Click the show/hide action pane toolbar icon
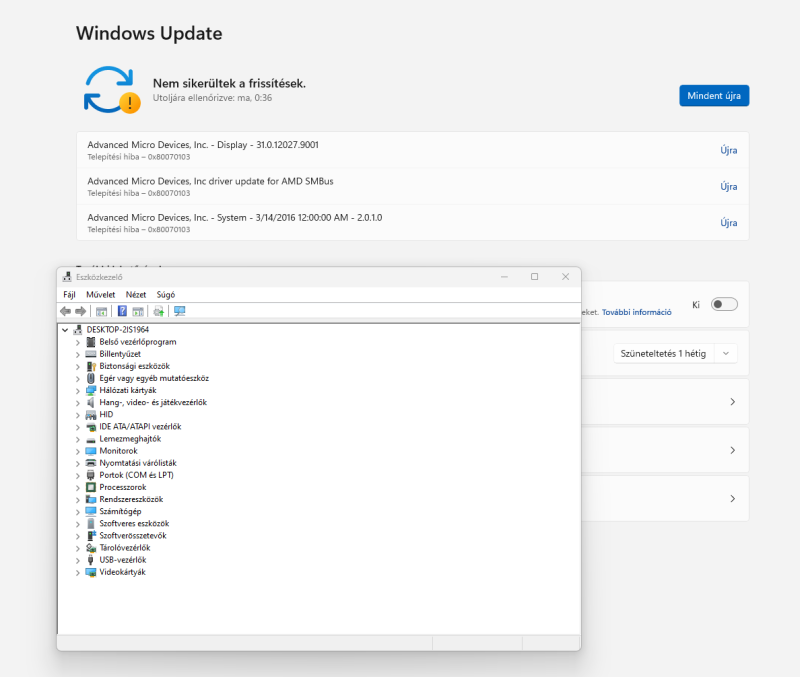Screen dimensions: 800x677 [138, 311]
